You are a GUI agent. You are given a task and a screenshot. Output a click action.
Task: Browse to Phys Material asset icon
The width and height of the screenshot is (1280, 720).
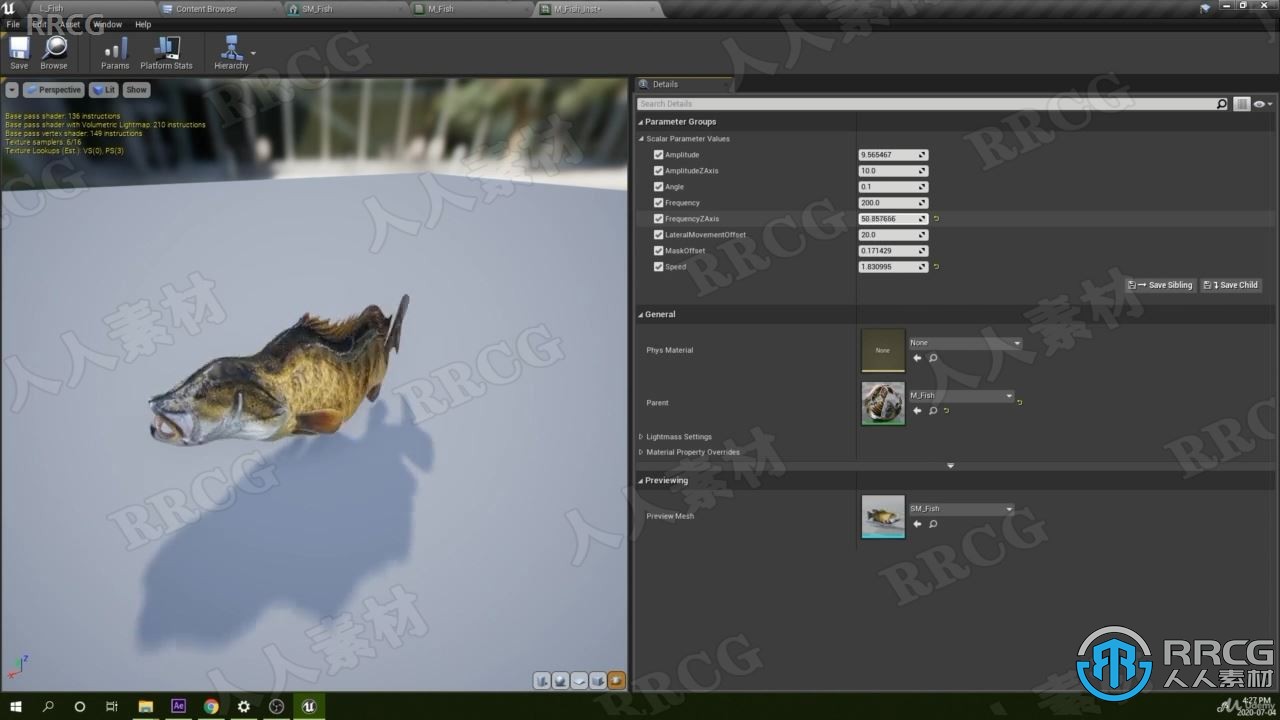click(933, 358)
